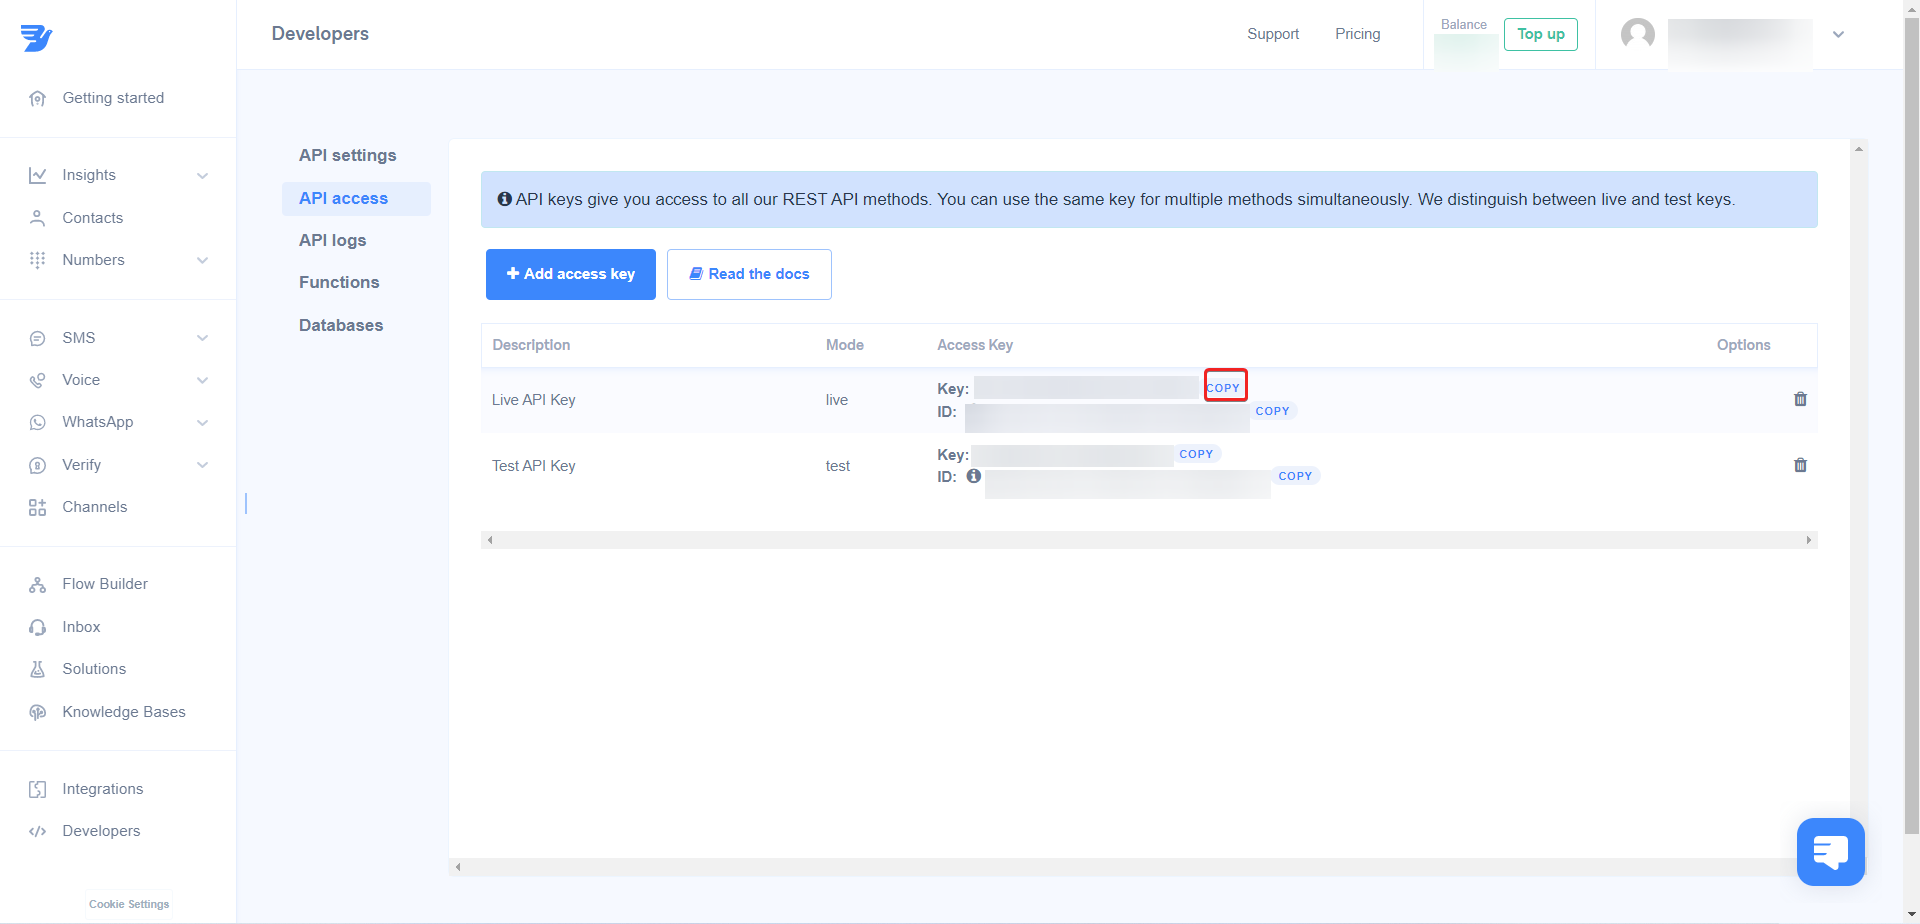Open Read the docs link
This screenshot has width=1920, height=924.
749,274
